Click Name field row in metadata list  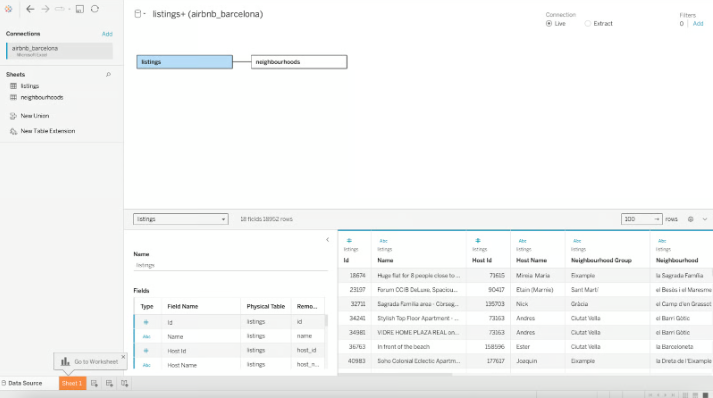(x=230, y=336)
